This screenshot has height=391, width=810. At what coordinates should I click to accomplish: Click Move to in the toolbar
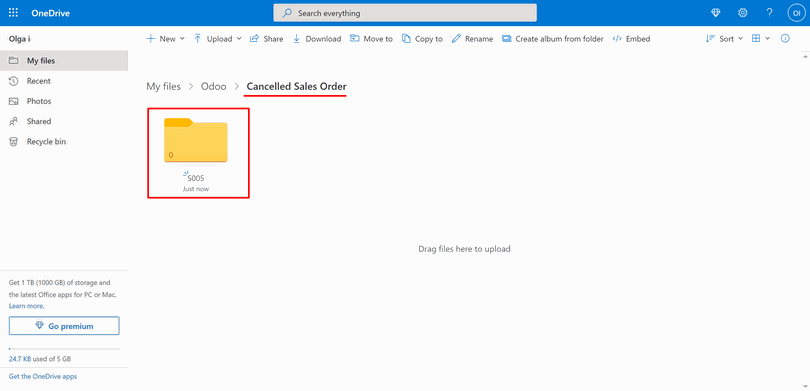371,39
